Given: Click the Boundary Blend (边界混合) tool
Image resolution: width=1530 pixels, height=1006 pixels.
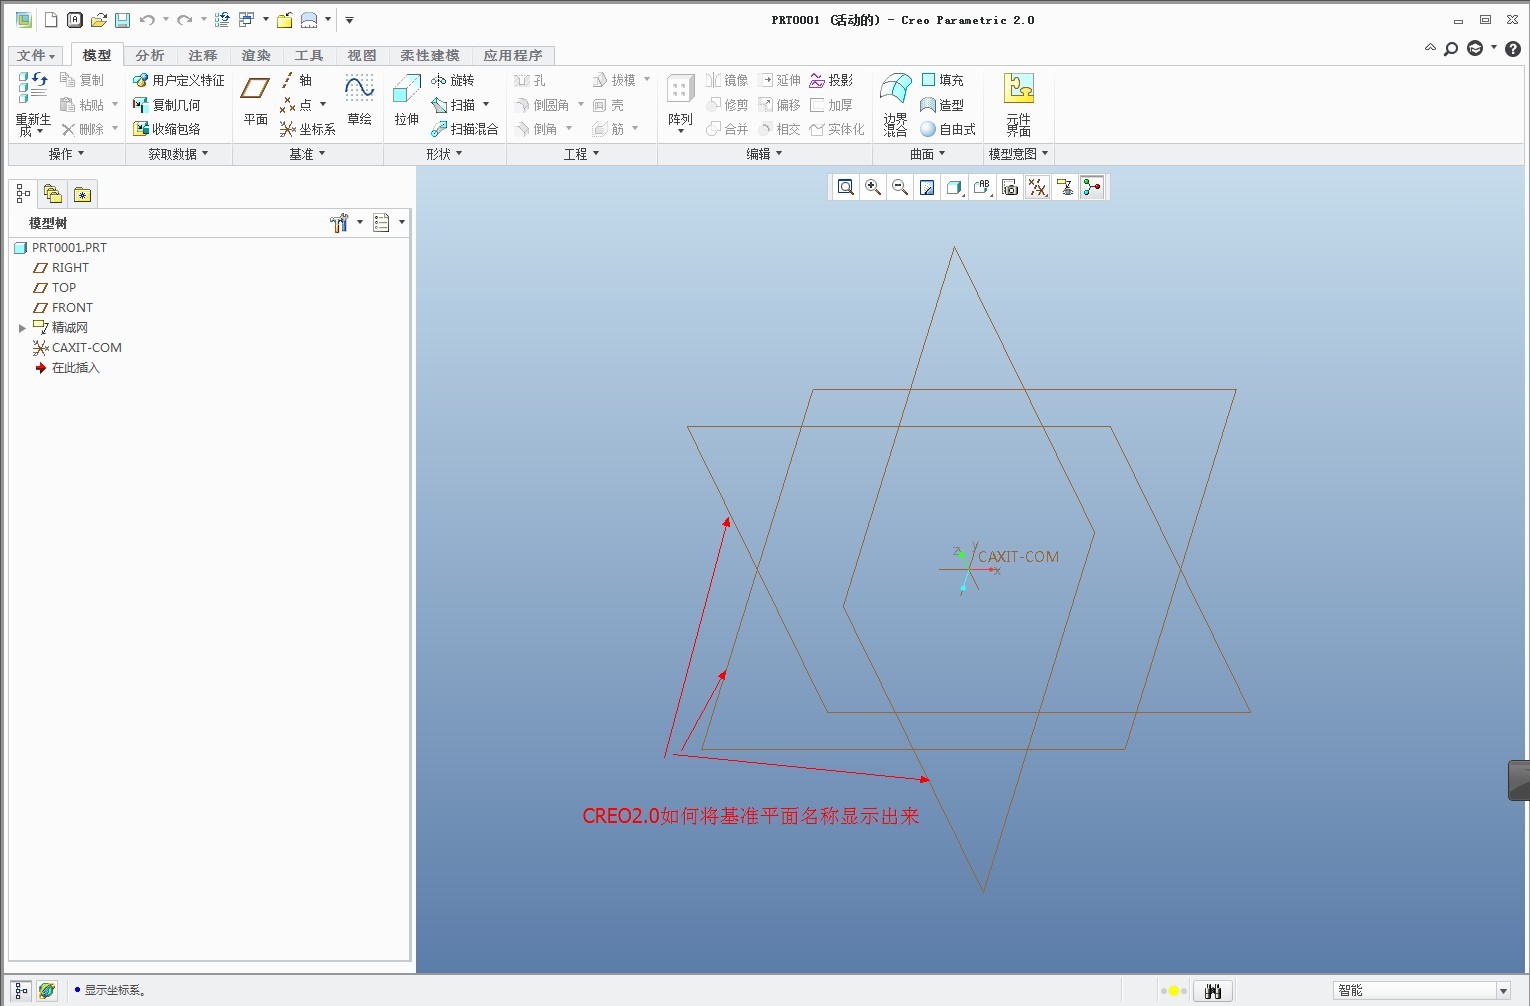Looking at the screenshot, I should [896, 104].
